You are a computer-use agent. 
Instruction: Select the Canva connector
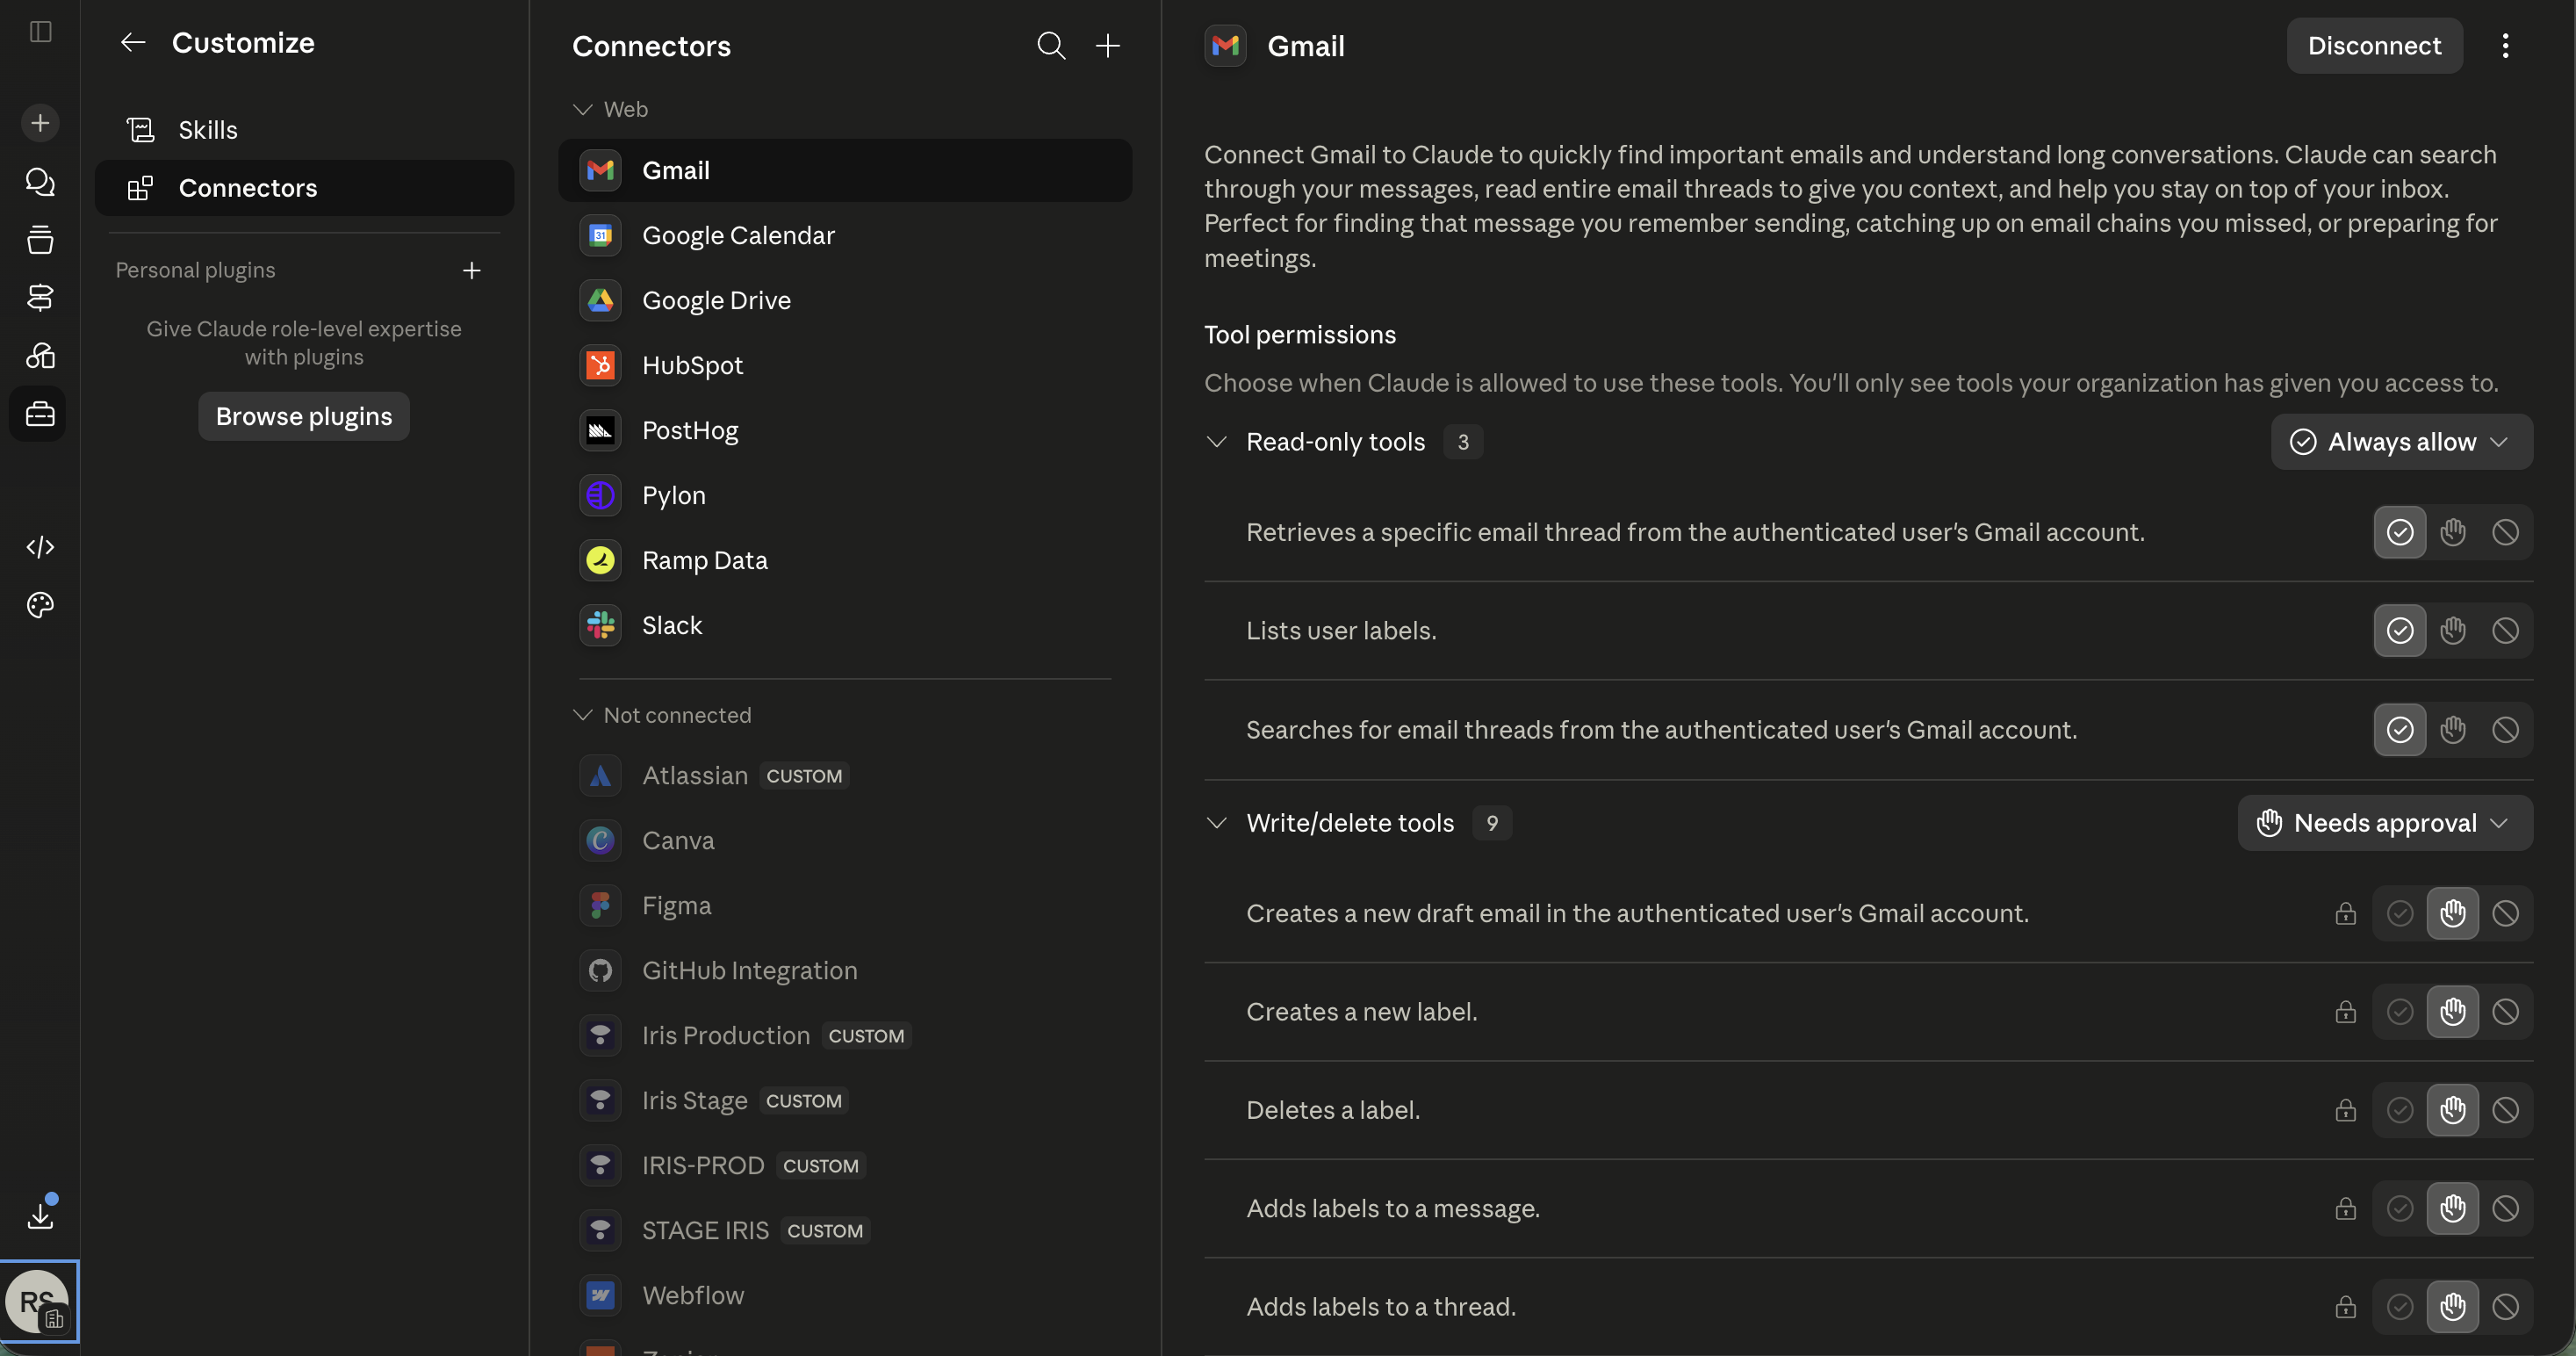(845, 841)
